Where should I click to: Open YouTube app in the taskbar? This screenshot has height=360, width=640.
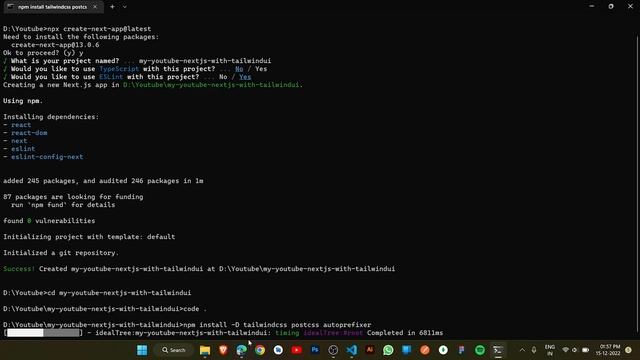pos(297,350)
